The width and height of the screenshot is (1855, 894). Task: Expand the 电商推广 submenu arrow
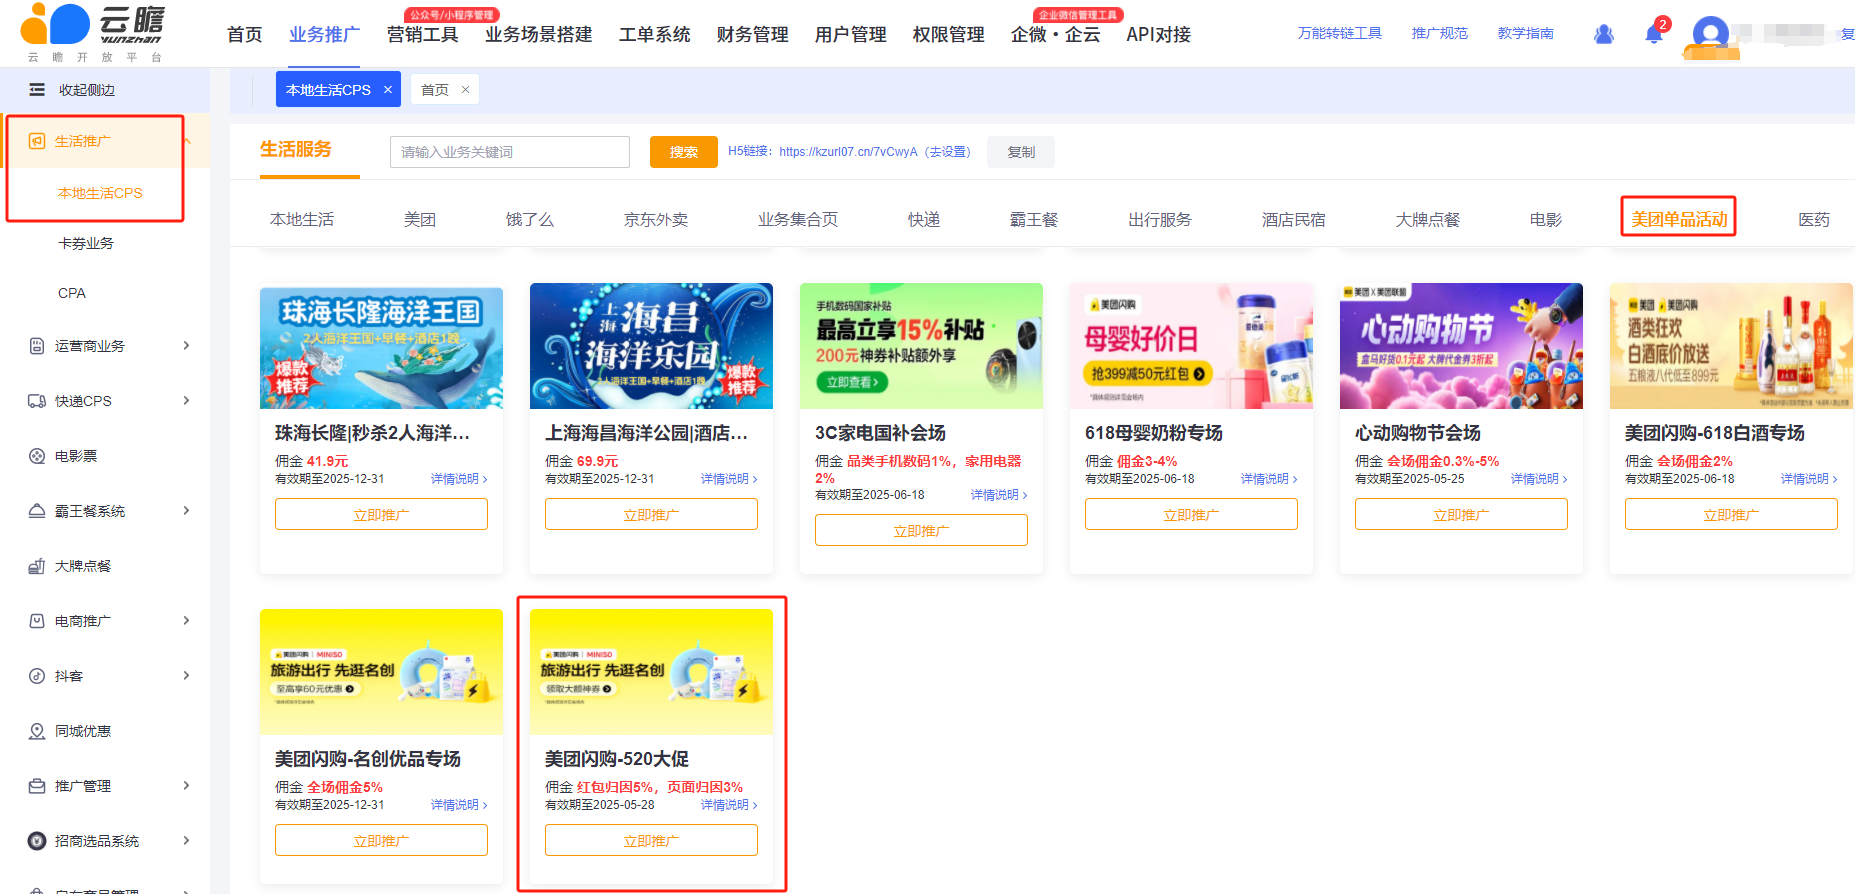(186, 621)
